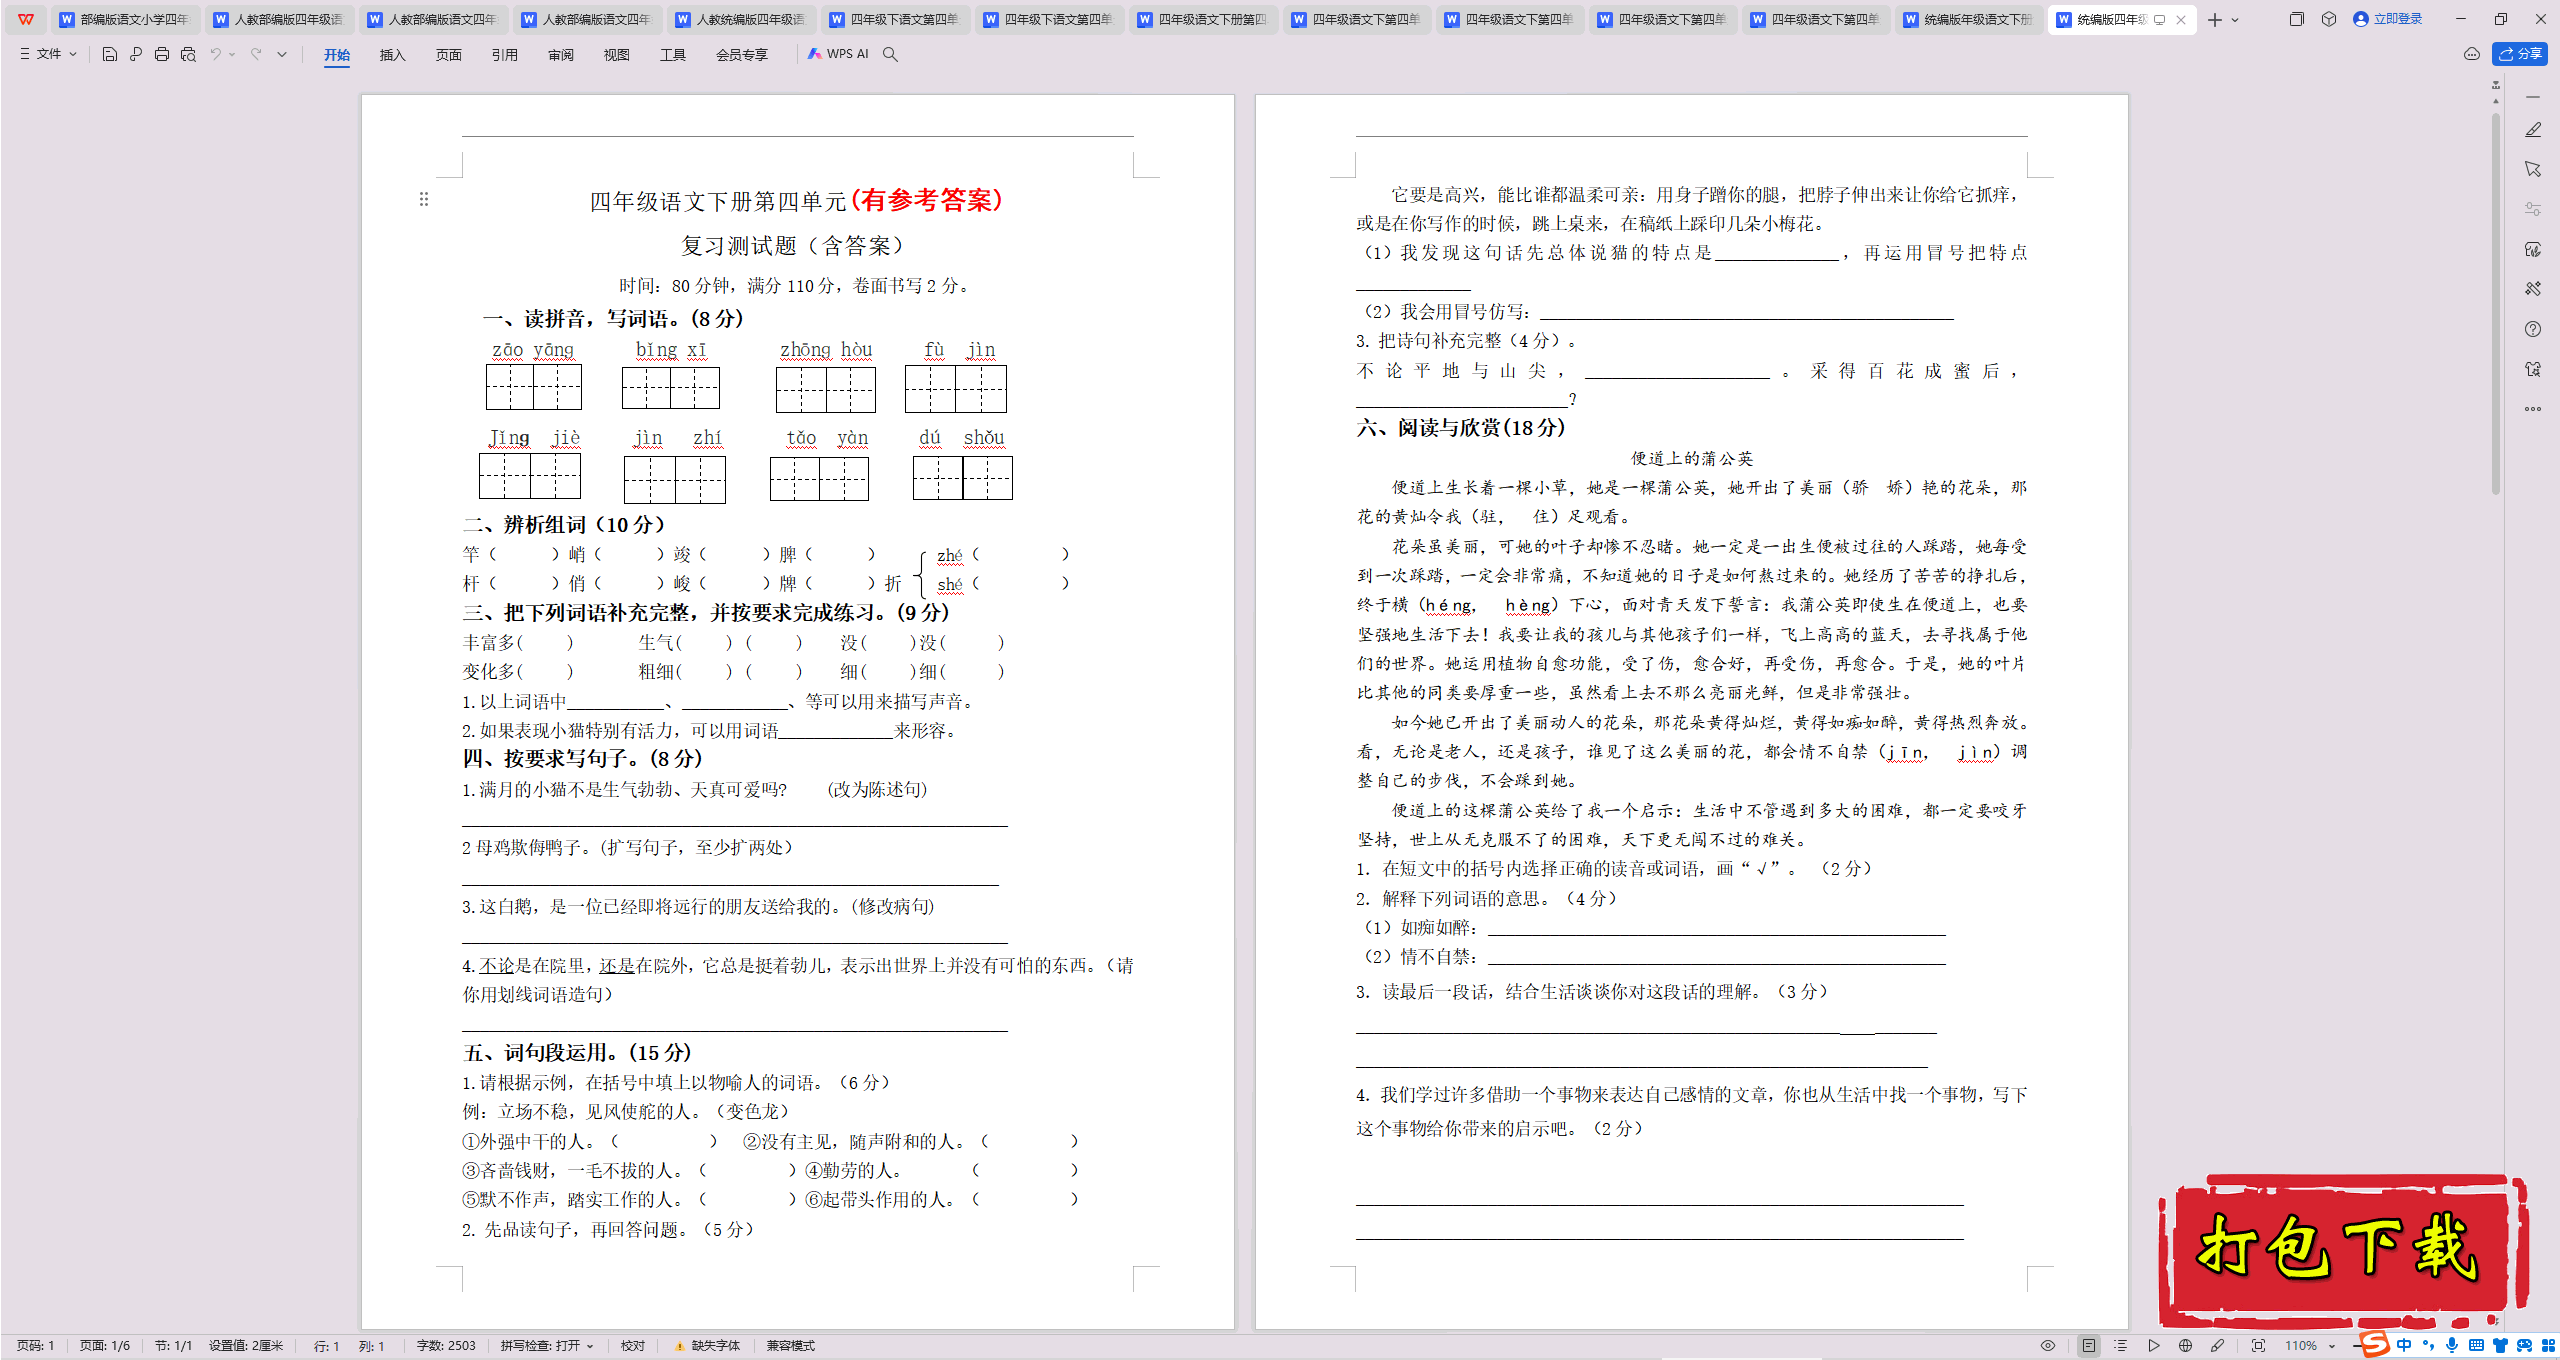
Task: Switch to web layout globe icon
Action: (2186, 1346)
